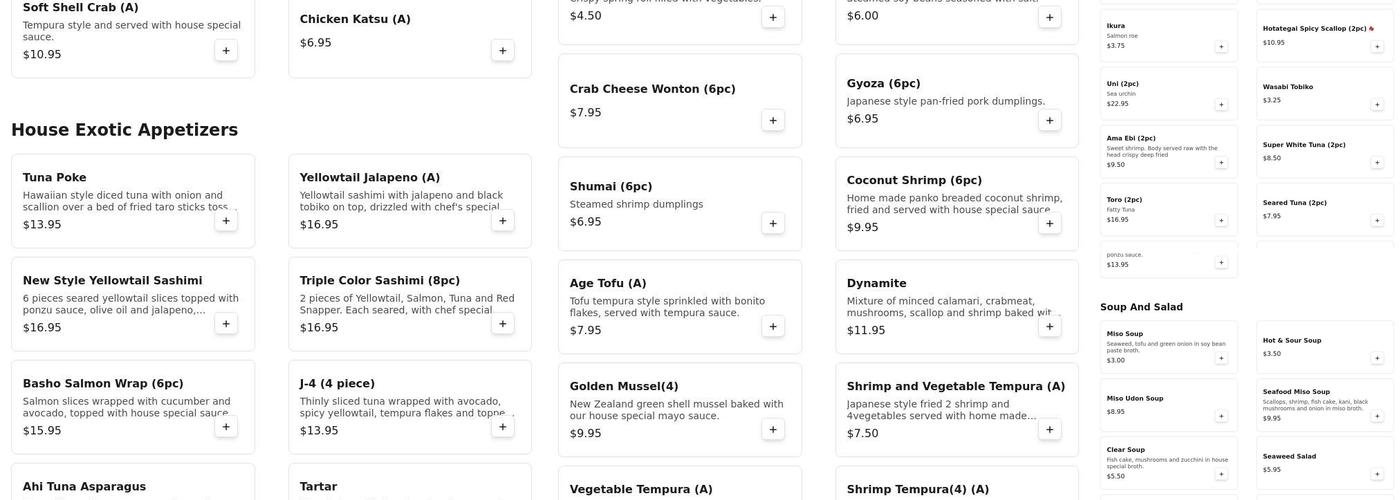Screen dimensions: 1400x500
Task: Add Chicken Katsu (A) to cart
Action: (x=502, y=50)
